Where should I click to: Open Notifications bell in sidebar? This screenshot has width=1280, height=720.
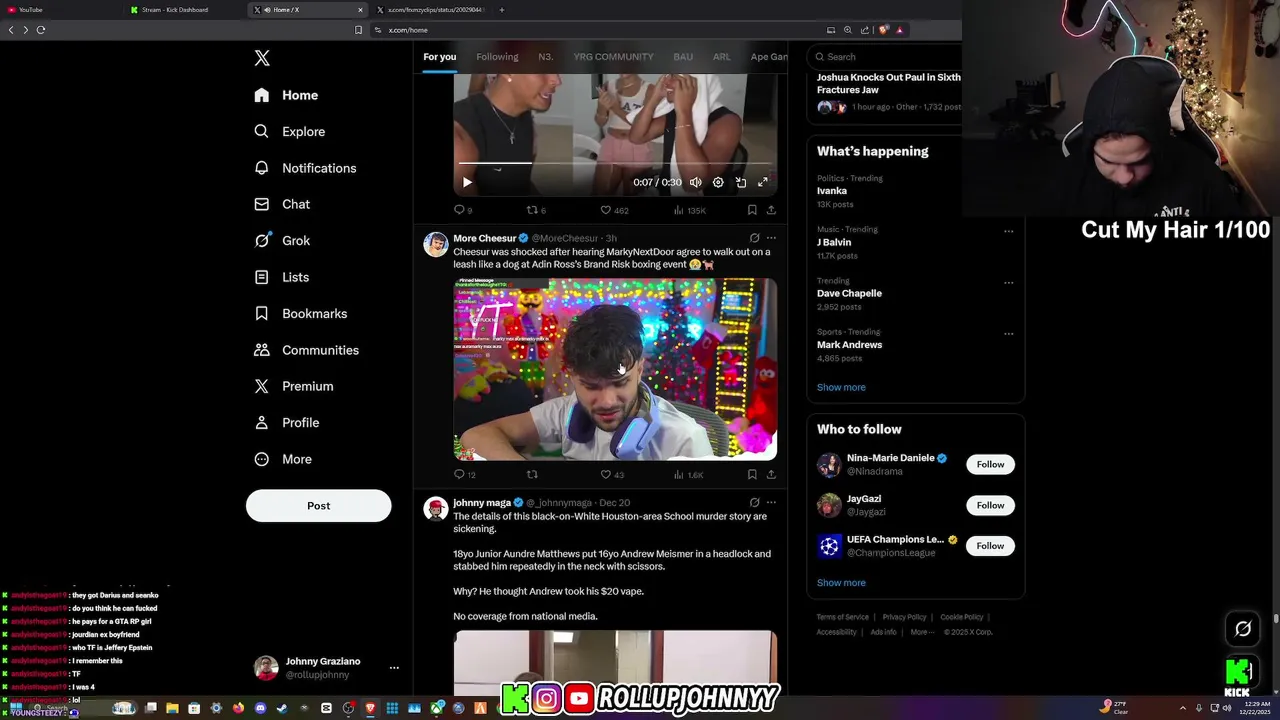tap(261, 168)
